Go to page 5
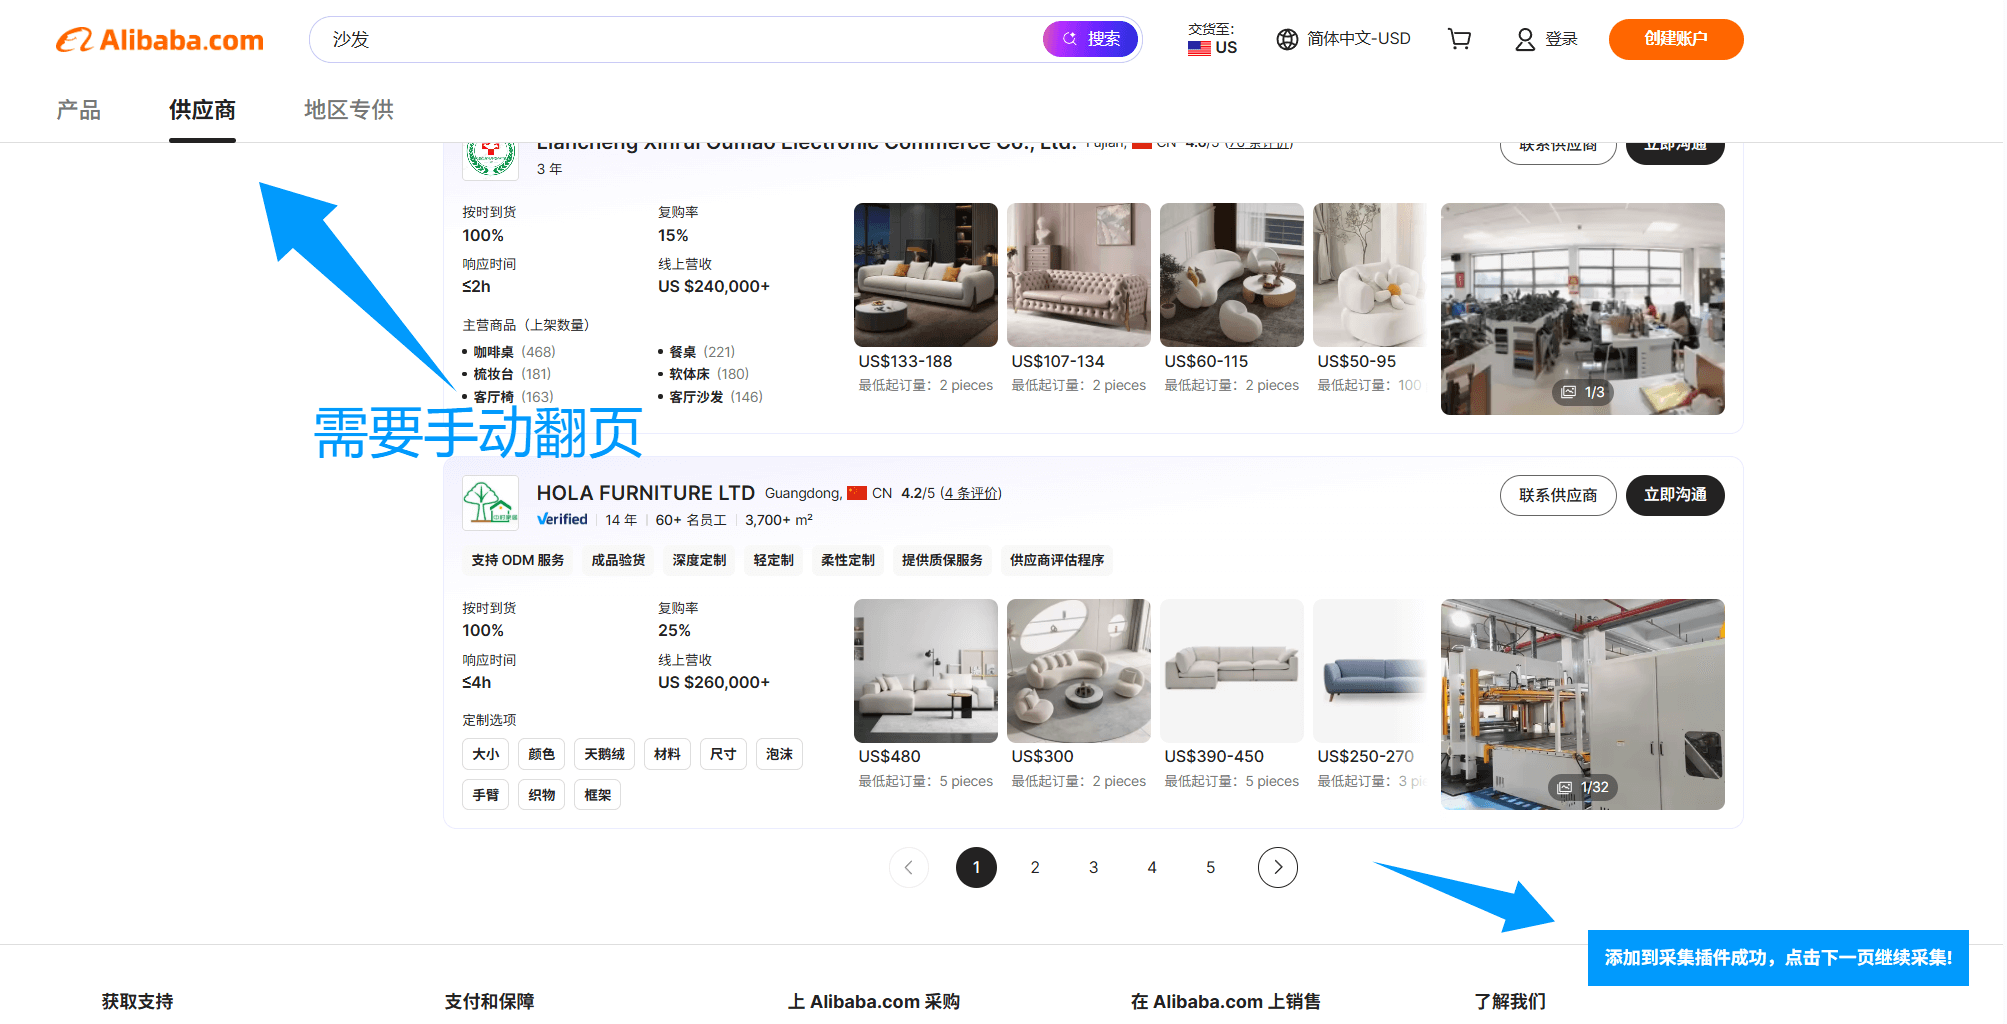This screenshot has height=1024, width=2007. pos(1210,868)
